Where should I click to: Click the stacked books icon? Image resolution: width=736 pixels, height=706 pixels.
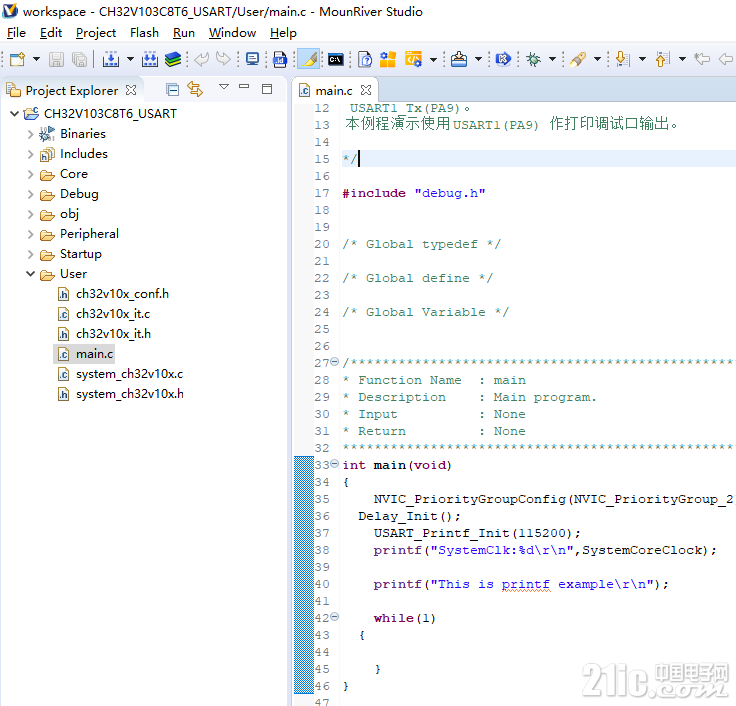pyautogui.click(x=173, y=59)
